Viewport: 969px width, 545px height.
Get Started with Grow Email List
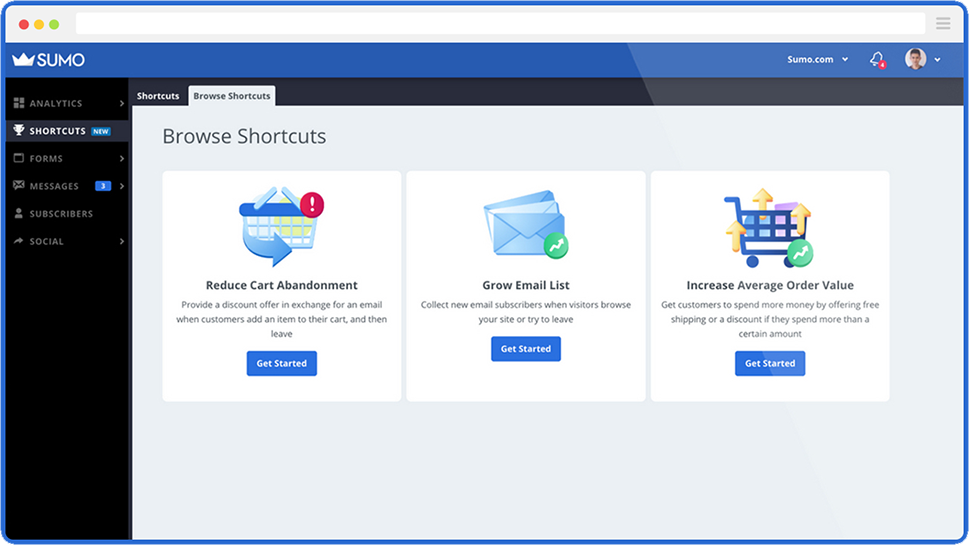point(526,349)
